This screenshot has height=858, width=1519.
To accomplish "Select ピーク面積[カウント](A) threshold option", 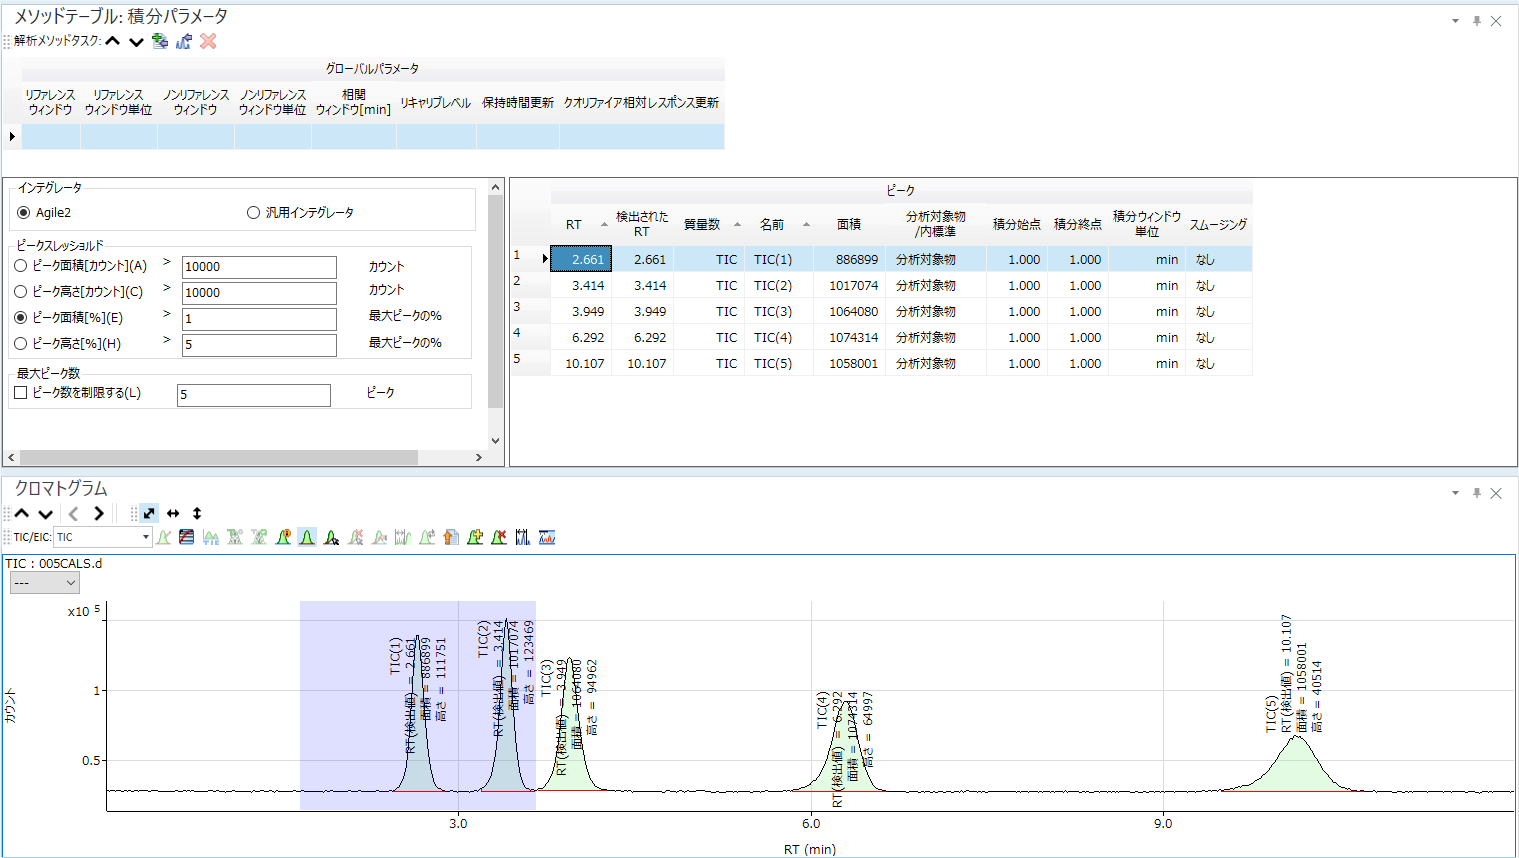I will [x=20, y=266].
